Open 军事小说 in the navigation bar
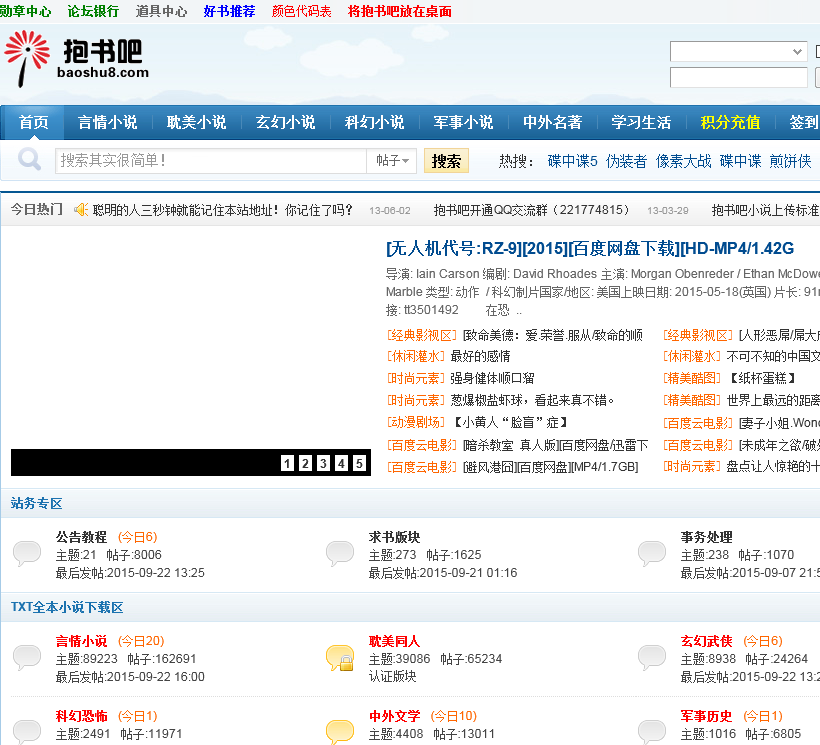 click(463, 122)
